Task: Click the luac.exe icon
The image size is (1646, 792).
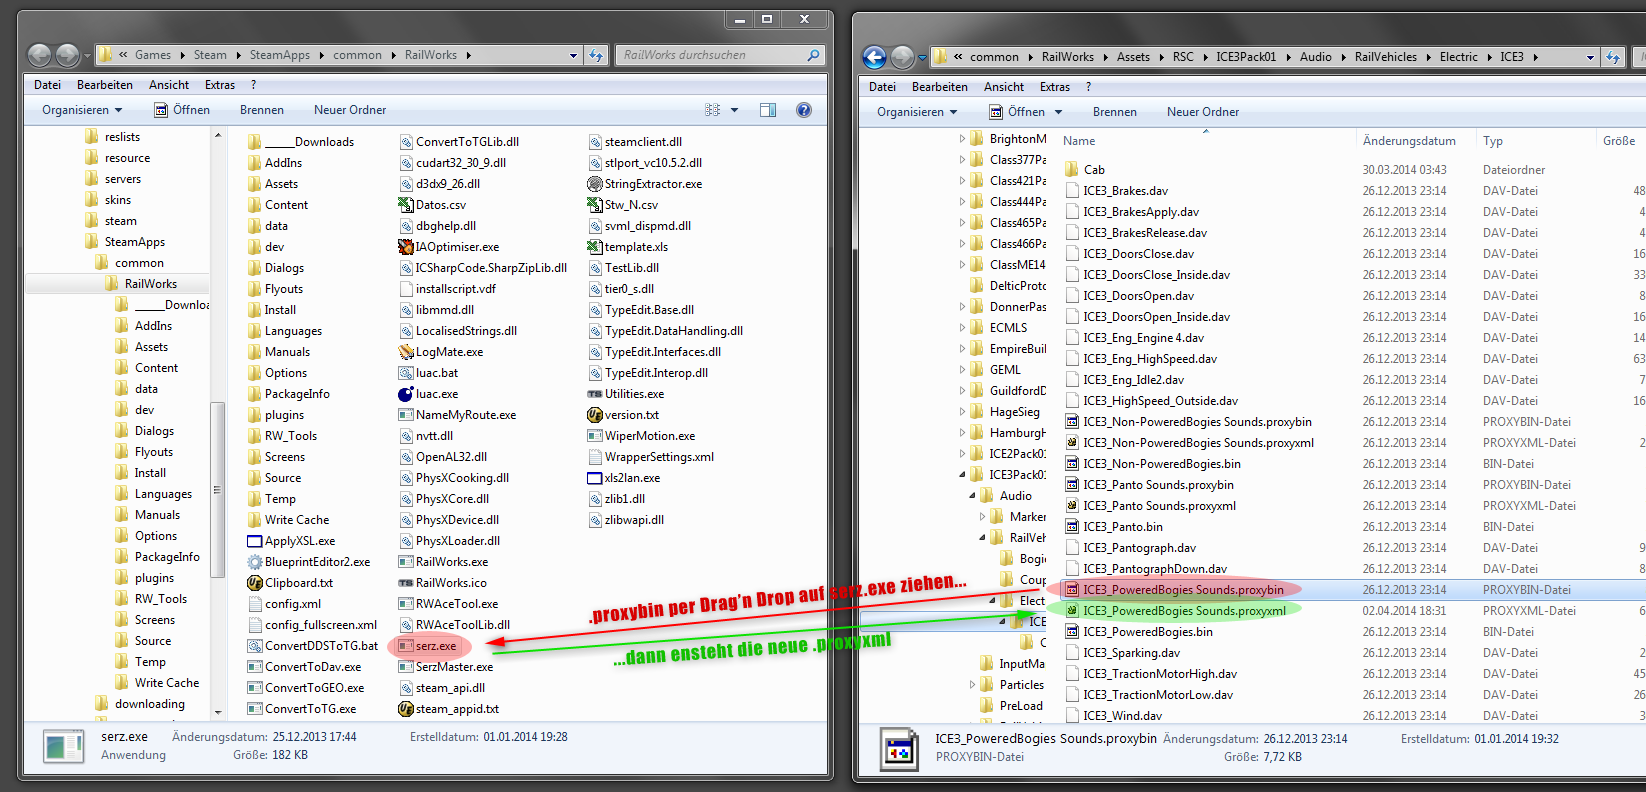Action: 405,394
